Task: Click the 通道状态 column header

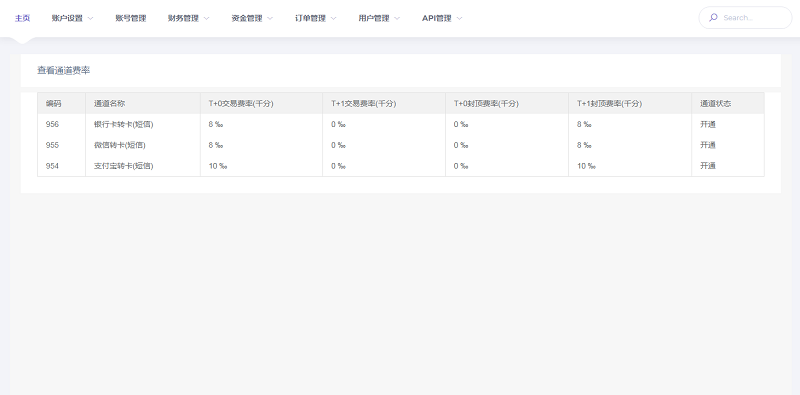Action: pos(715,103)
